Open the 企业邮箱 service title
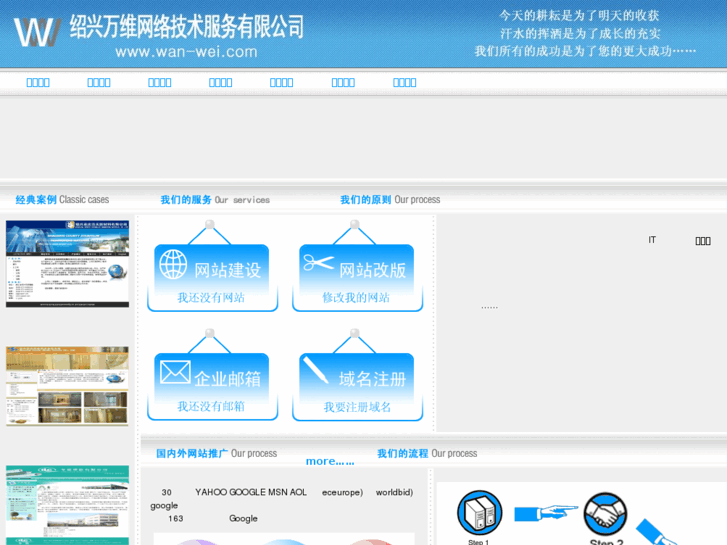Screen dimensions: 727x545 pos(228,379)
